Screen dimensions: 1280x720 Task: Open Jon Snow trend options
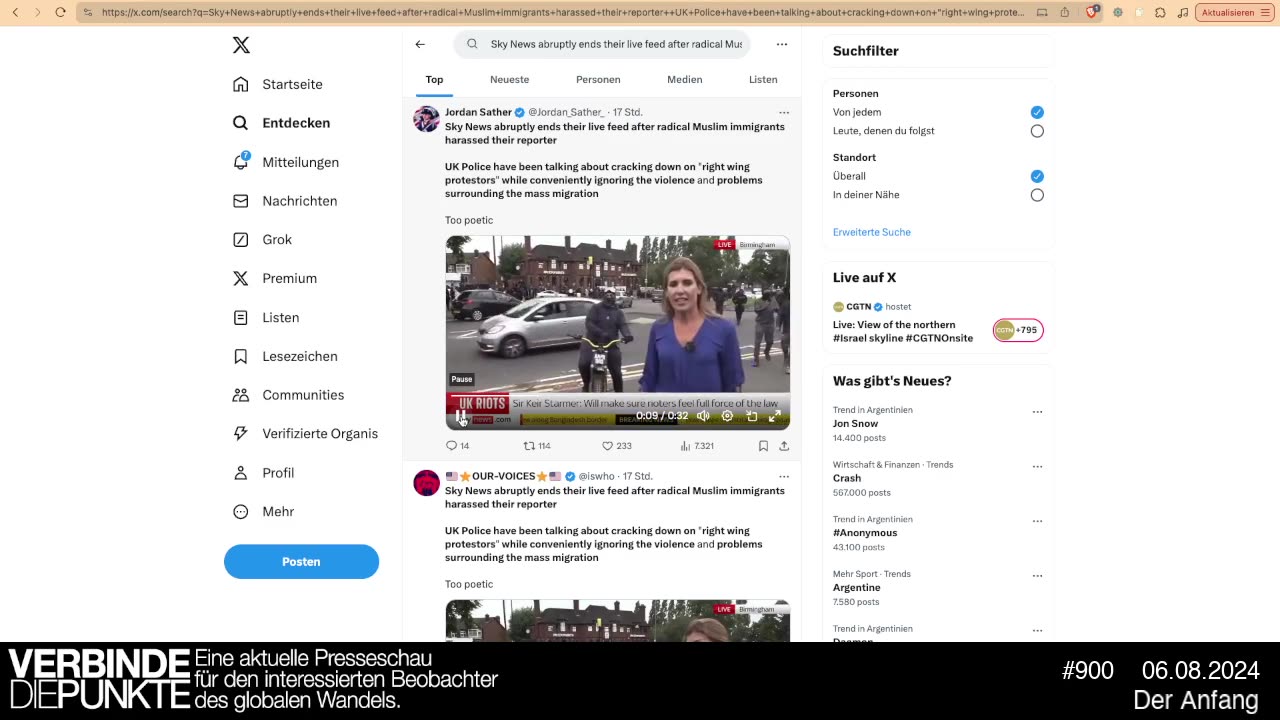[x=1037, y=412]
